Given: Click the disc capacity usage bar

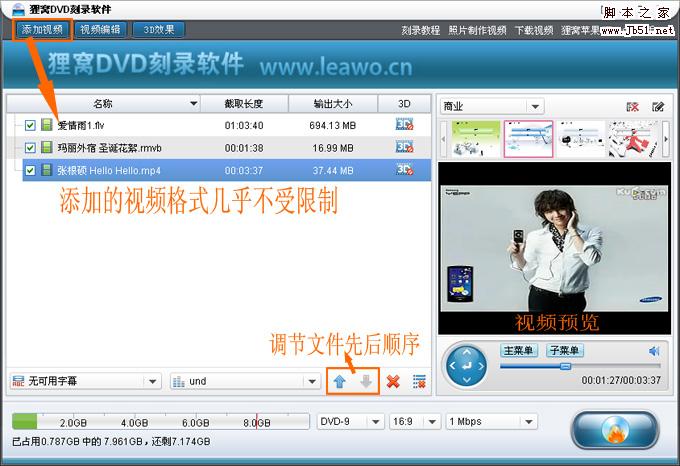Looking at the screenshot, I should pyautogui.click(x=160, y=421).
